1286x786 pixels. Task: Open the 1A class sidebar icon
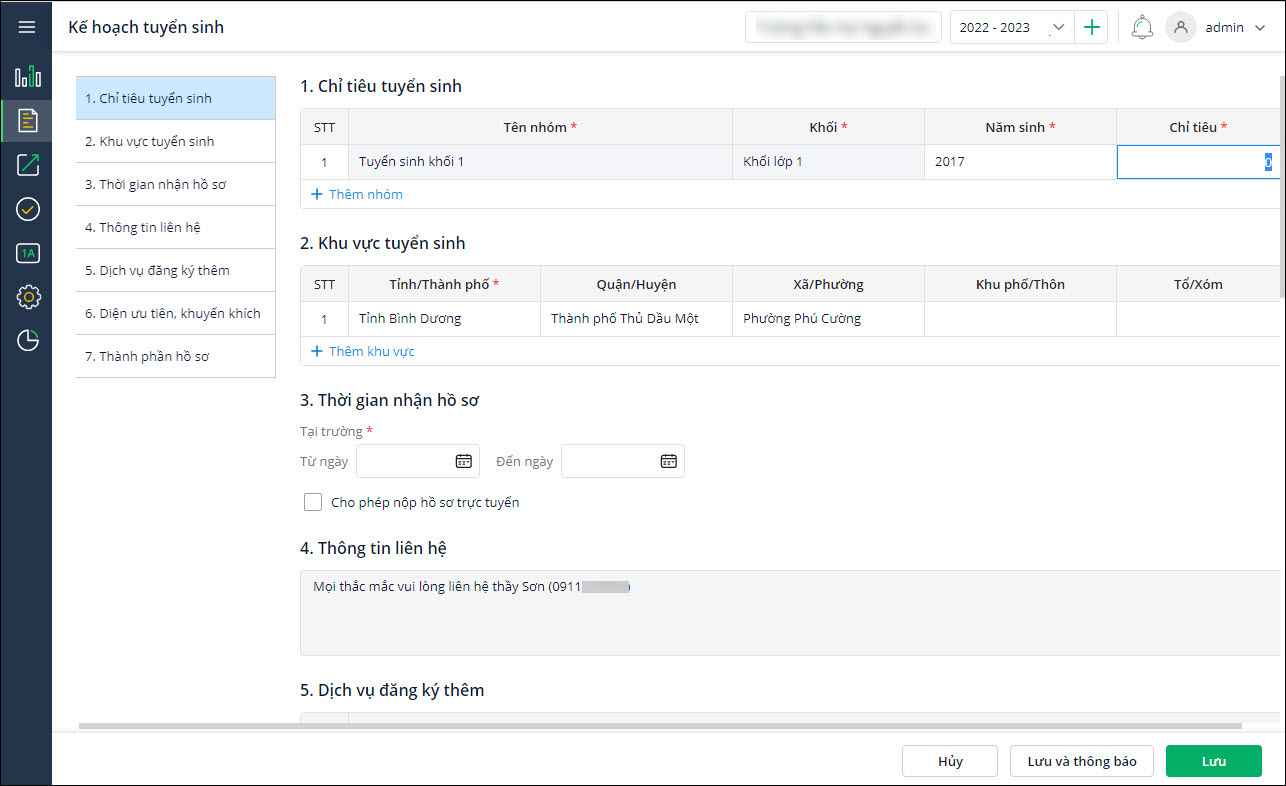tap(28, 253)
